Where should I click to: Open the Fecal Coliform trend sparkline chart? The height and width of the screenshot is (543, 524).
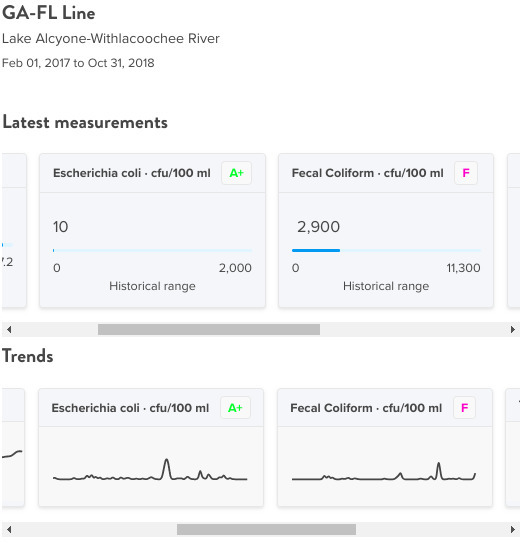pos(384,471)
